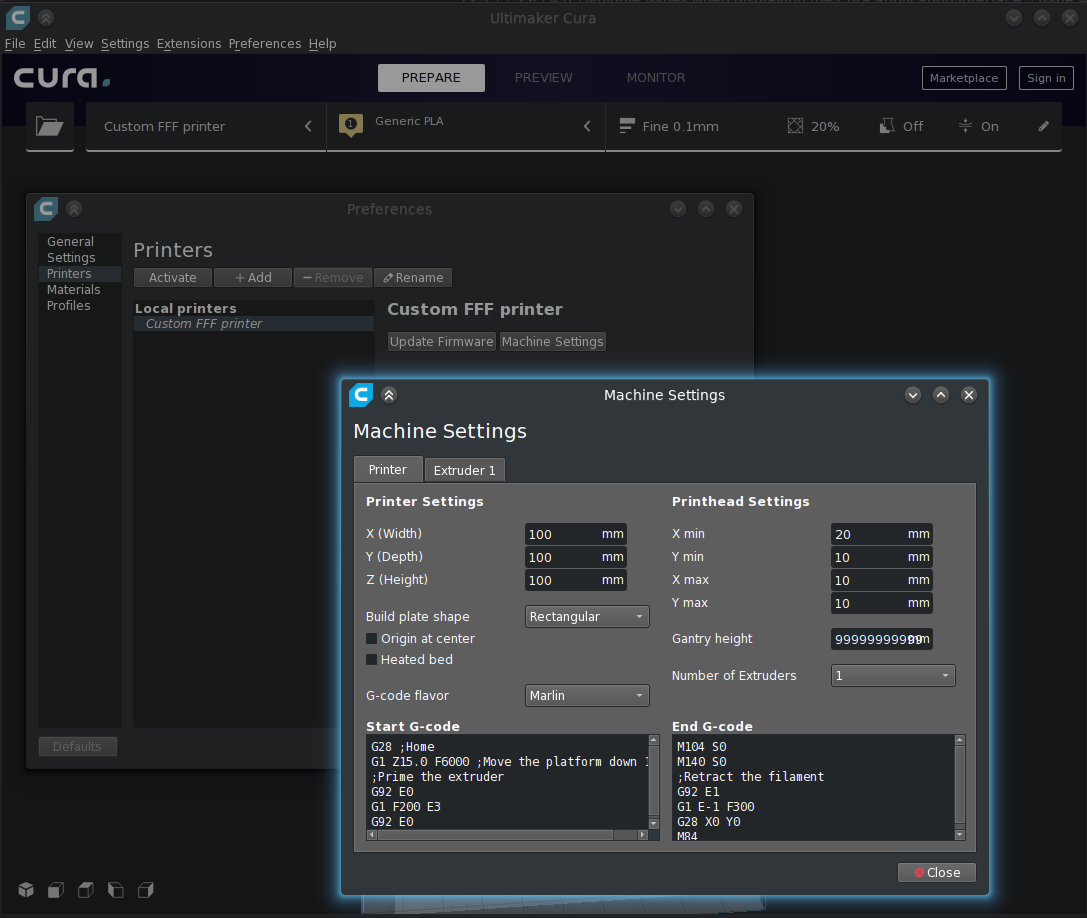Open file folder icon in Cura toolbar
The width and height of the screenshot is (1087, 918).
click(x=49, y=126)
